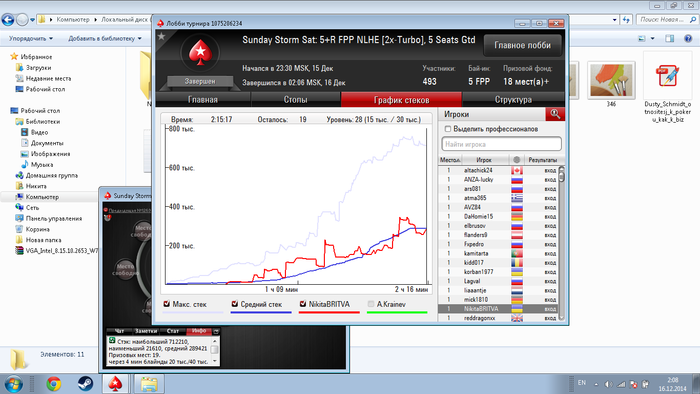Click the favorite star icon in tournament lobby

point(162,37)
